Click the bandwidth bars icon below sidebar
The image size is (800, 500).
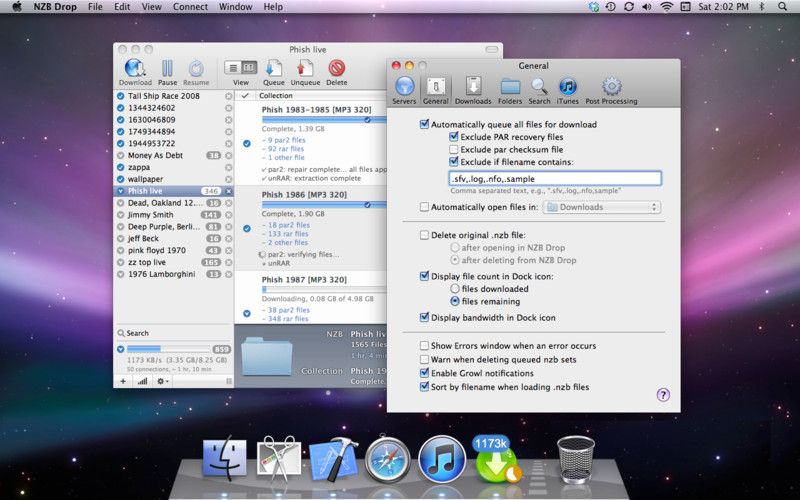coord(142,381)
